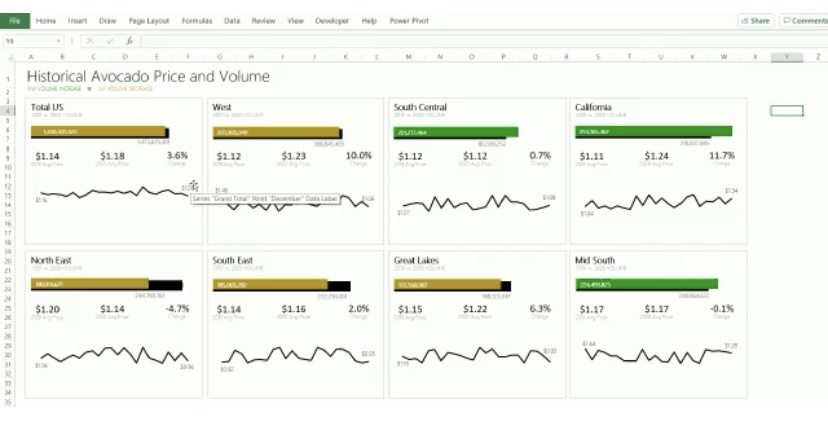Go to the Review tab
The width and height of the screenshot is (828, 422).
tap(264, 21)
